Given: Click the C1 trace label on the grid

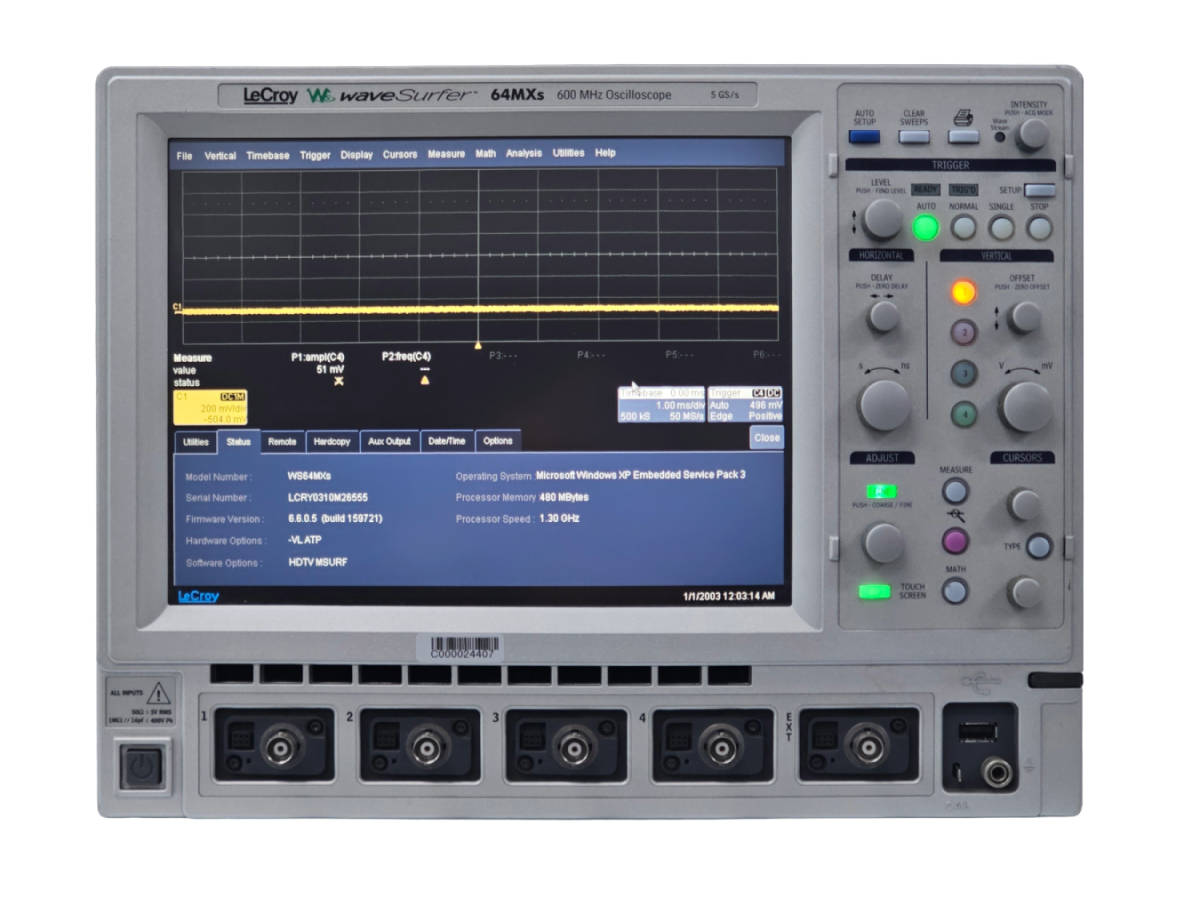Looking at the screenshot, I should click(177, 306).
